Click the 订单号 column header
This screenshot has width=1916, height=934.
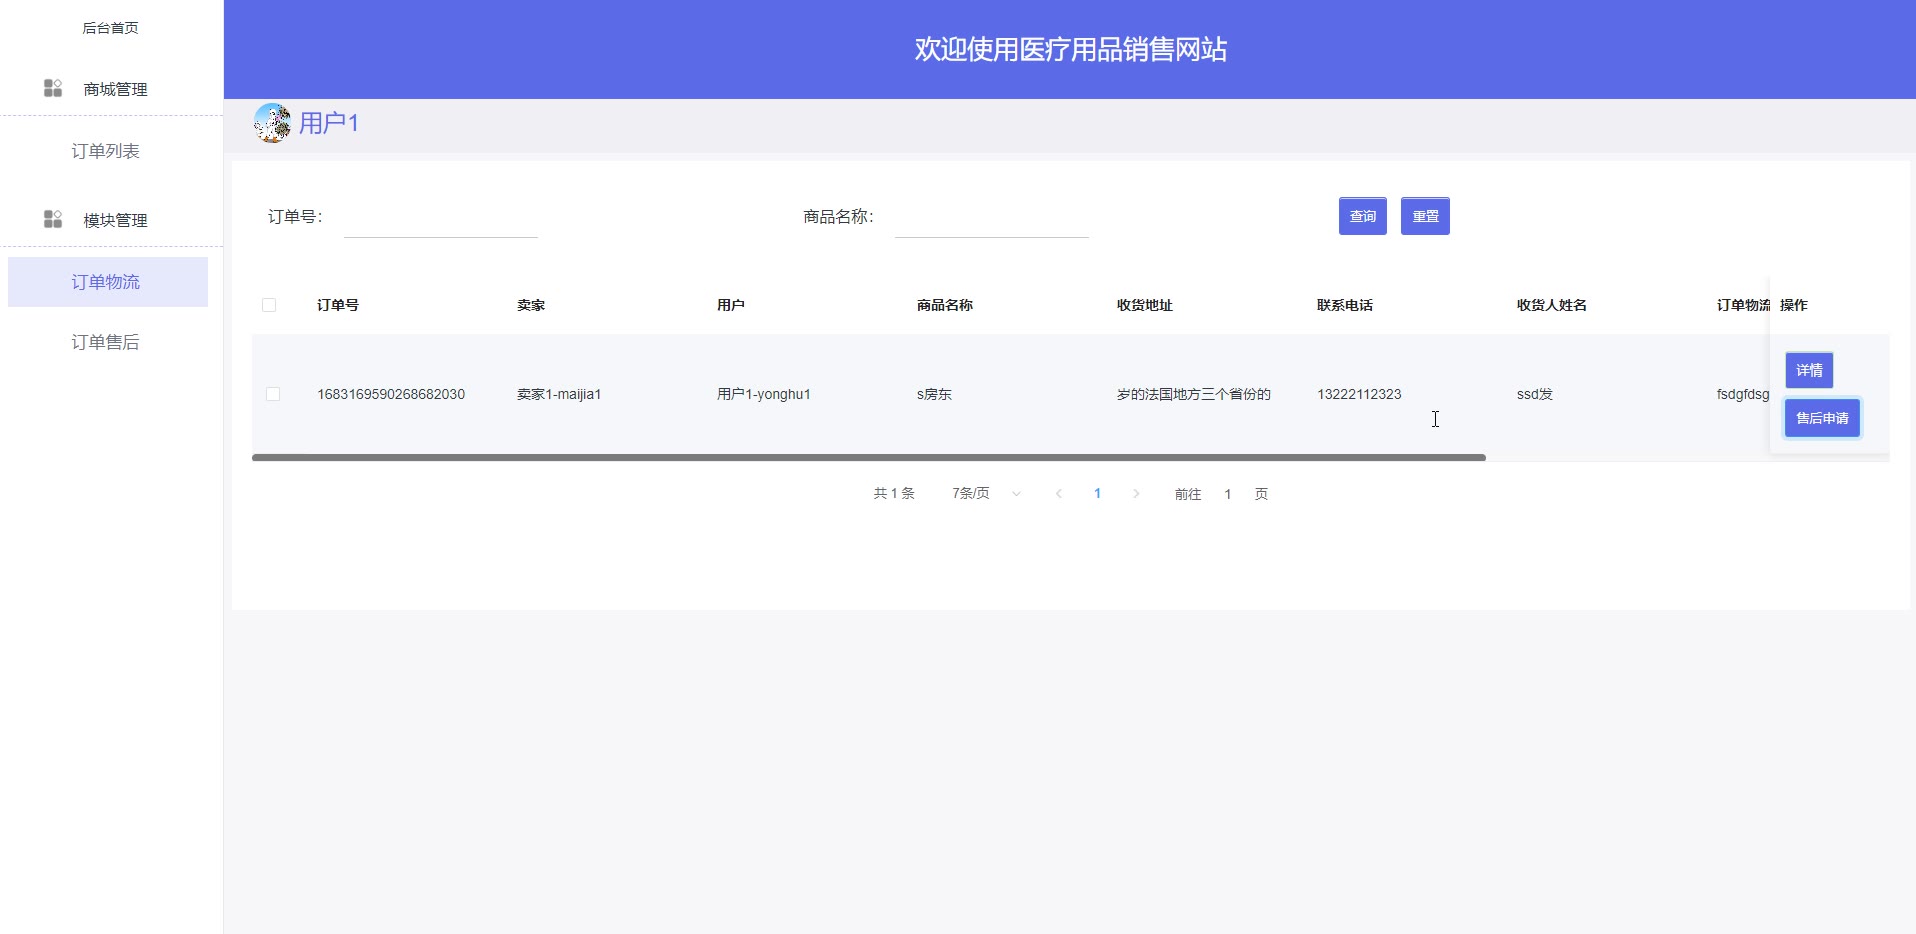tap(338, 305)
